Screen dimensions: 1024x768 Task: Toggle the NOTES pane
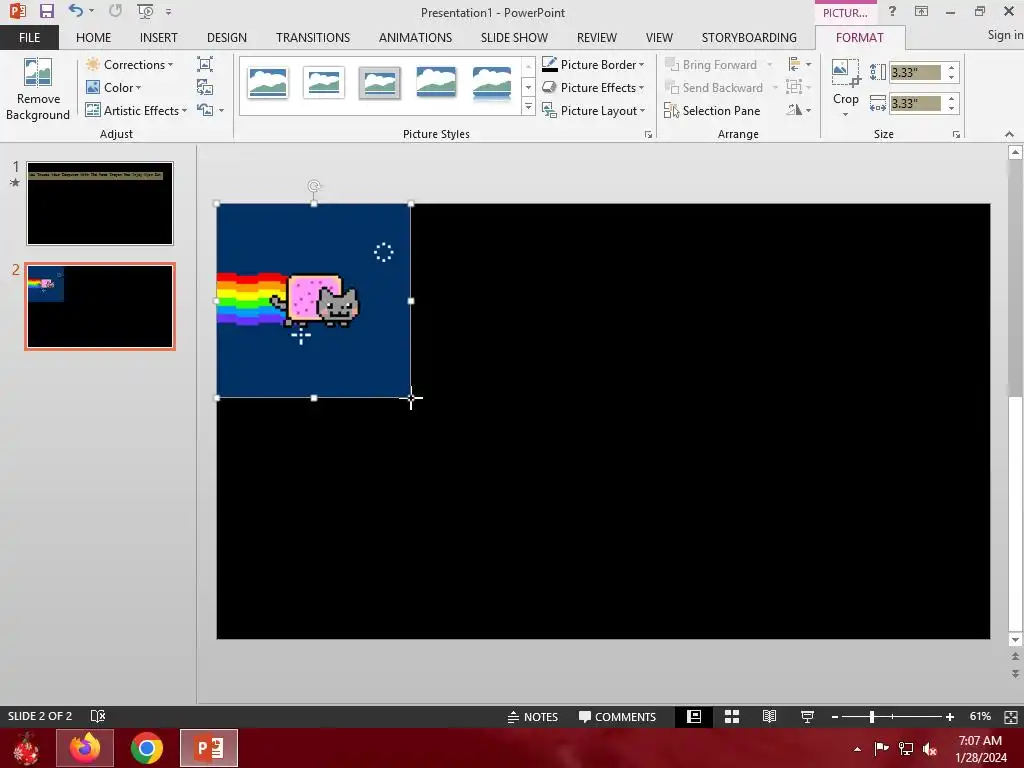click(533, 716)
